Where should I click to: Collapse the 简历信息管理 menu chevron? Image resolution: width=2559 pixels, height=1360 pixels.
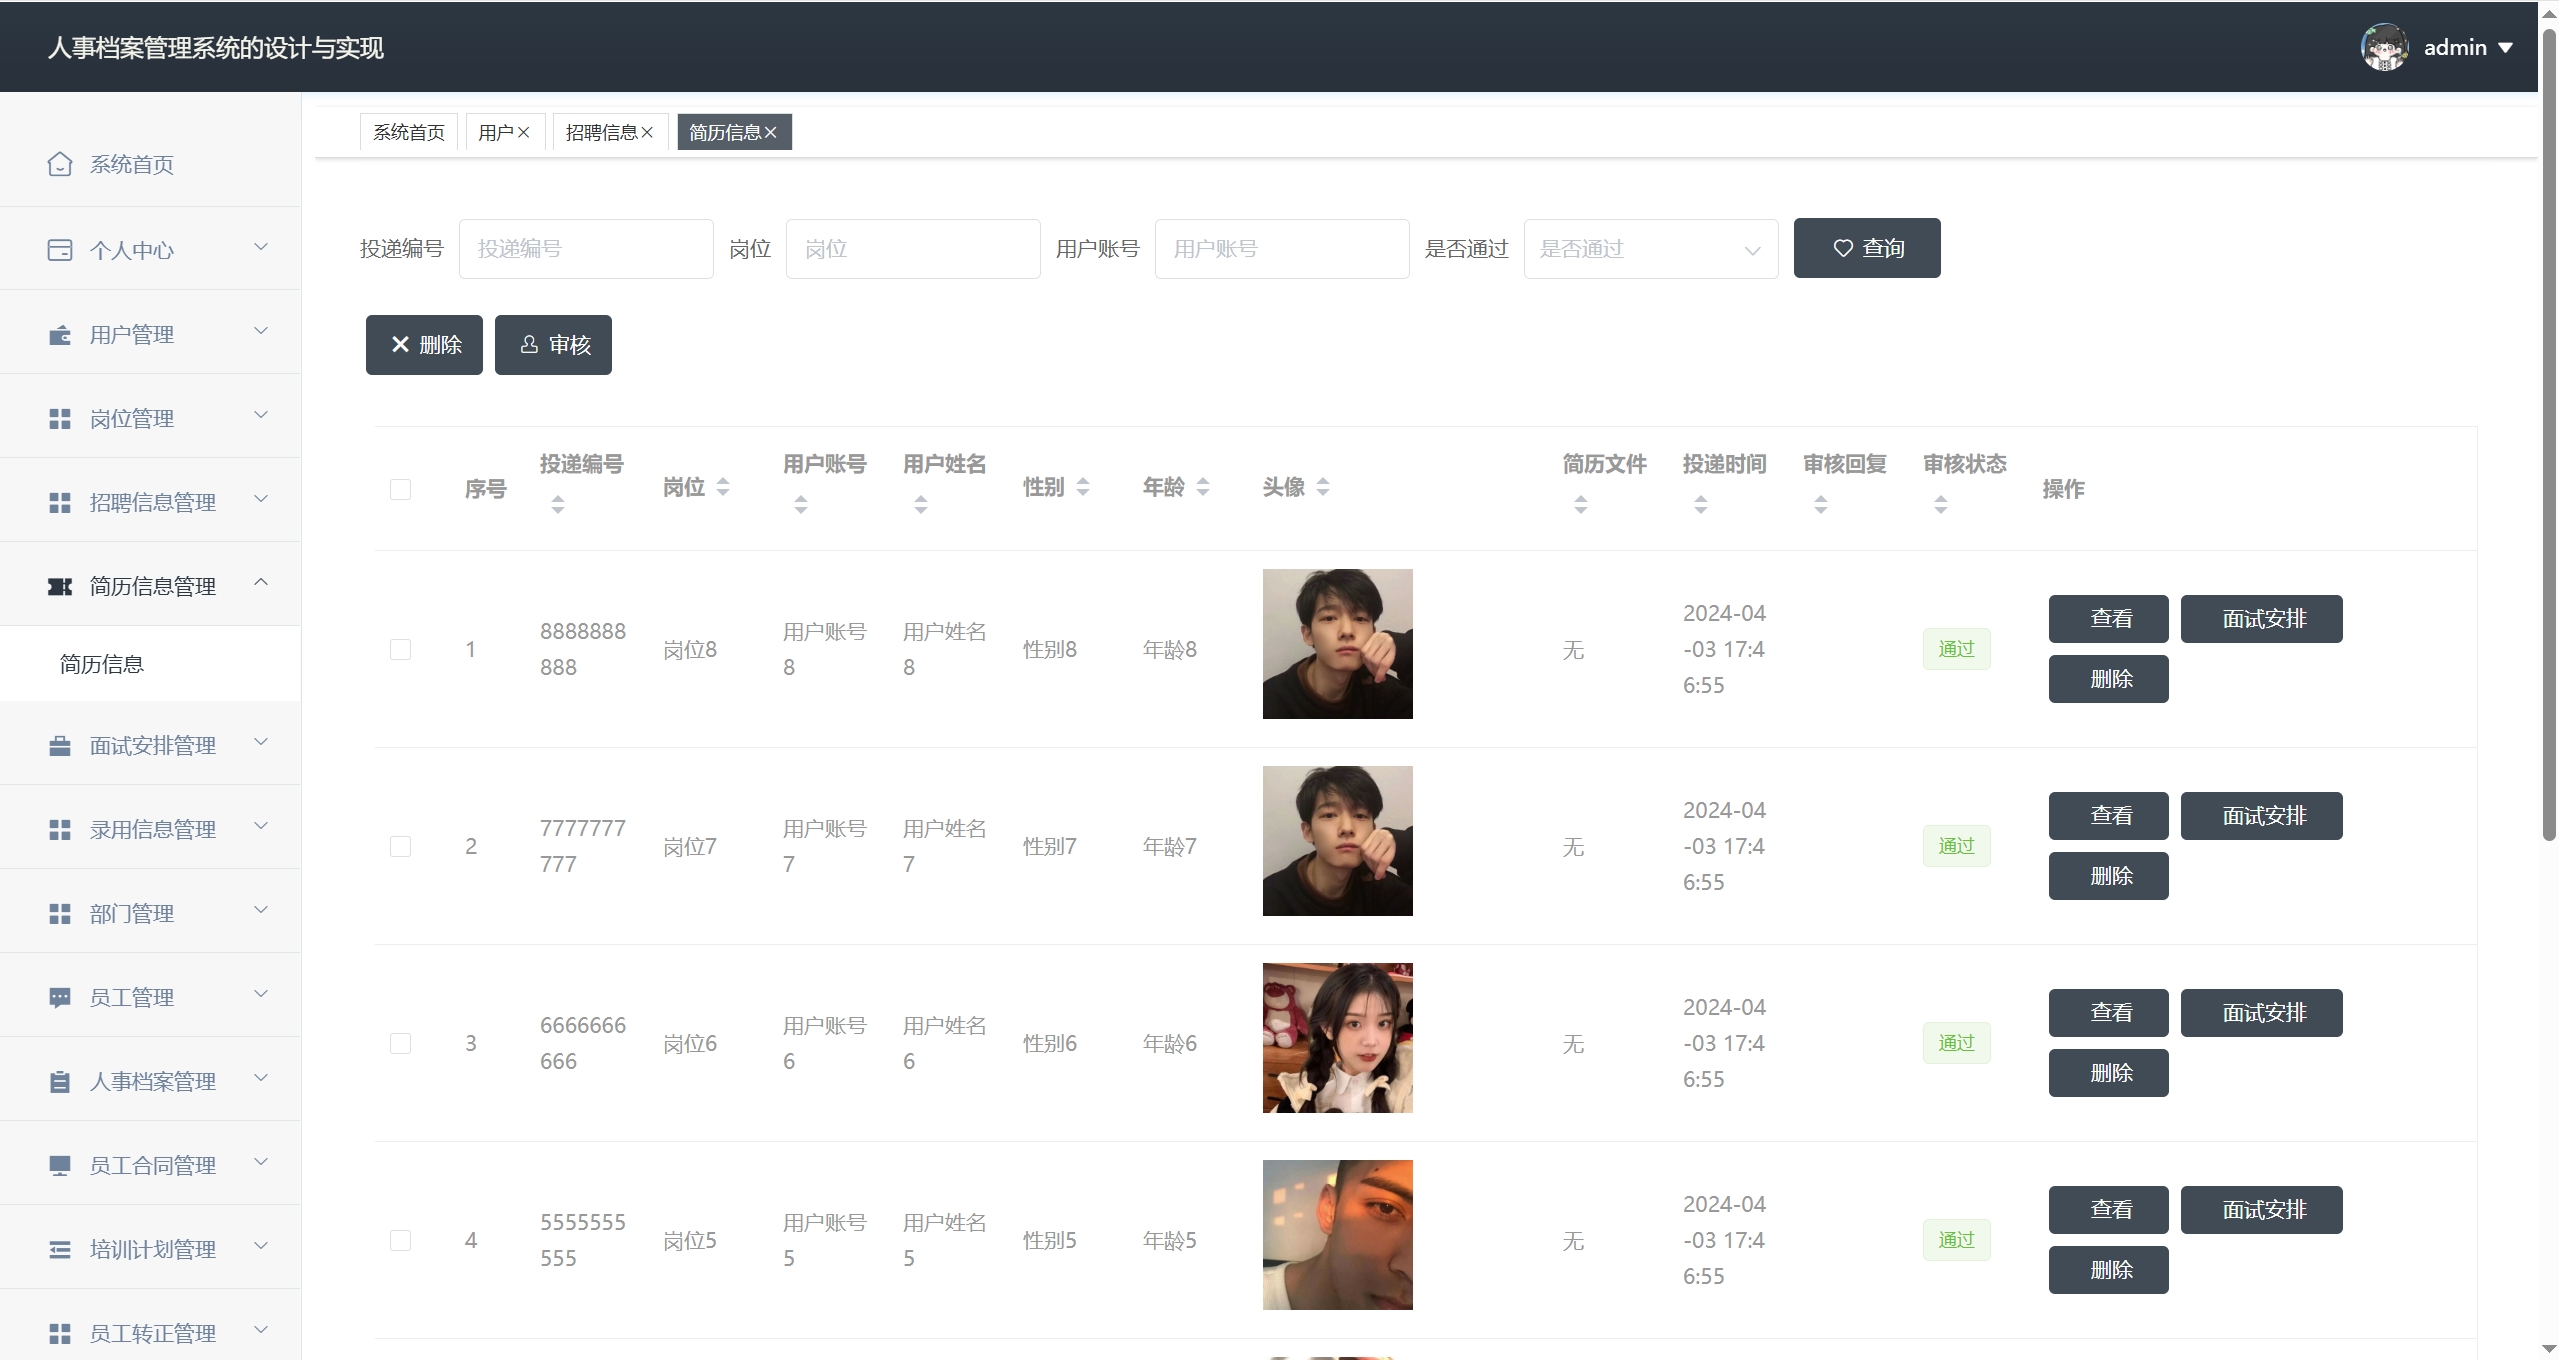point(261,582)
